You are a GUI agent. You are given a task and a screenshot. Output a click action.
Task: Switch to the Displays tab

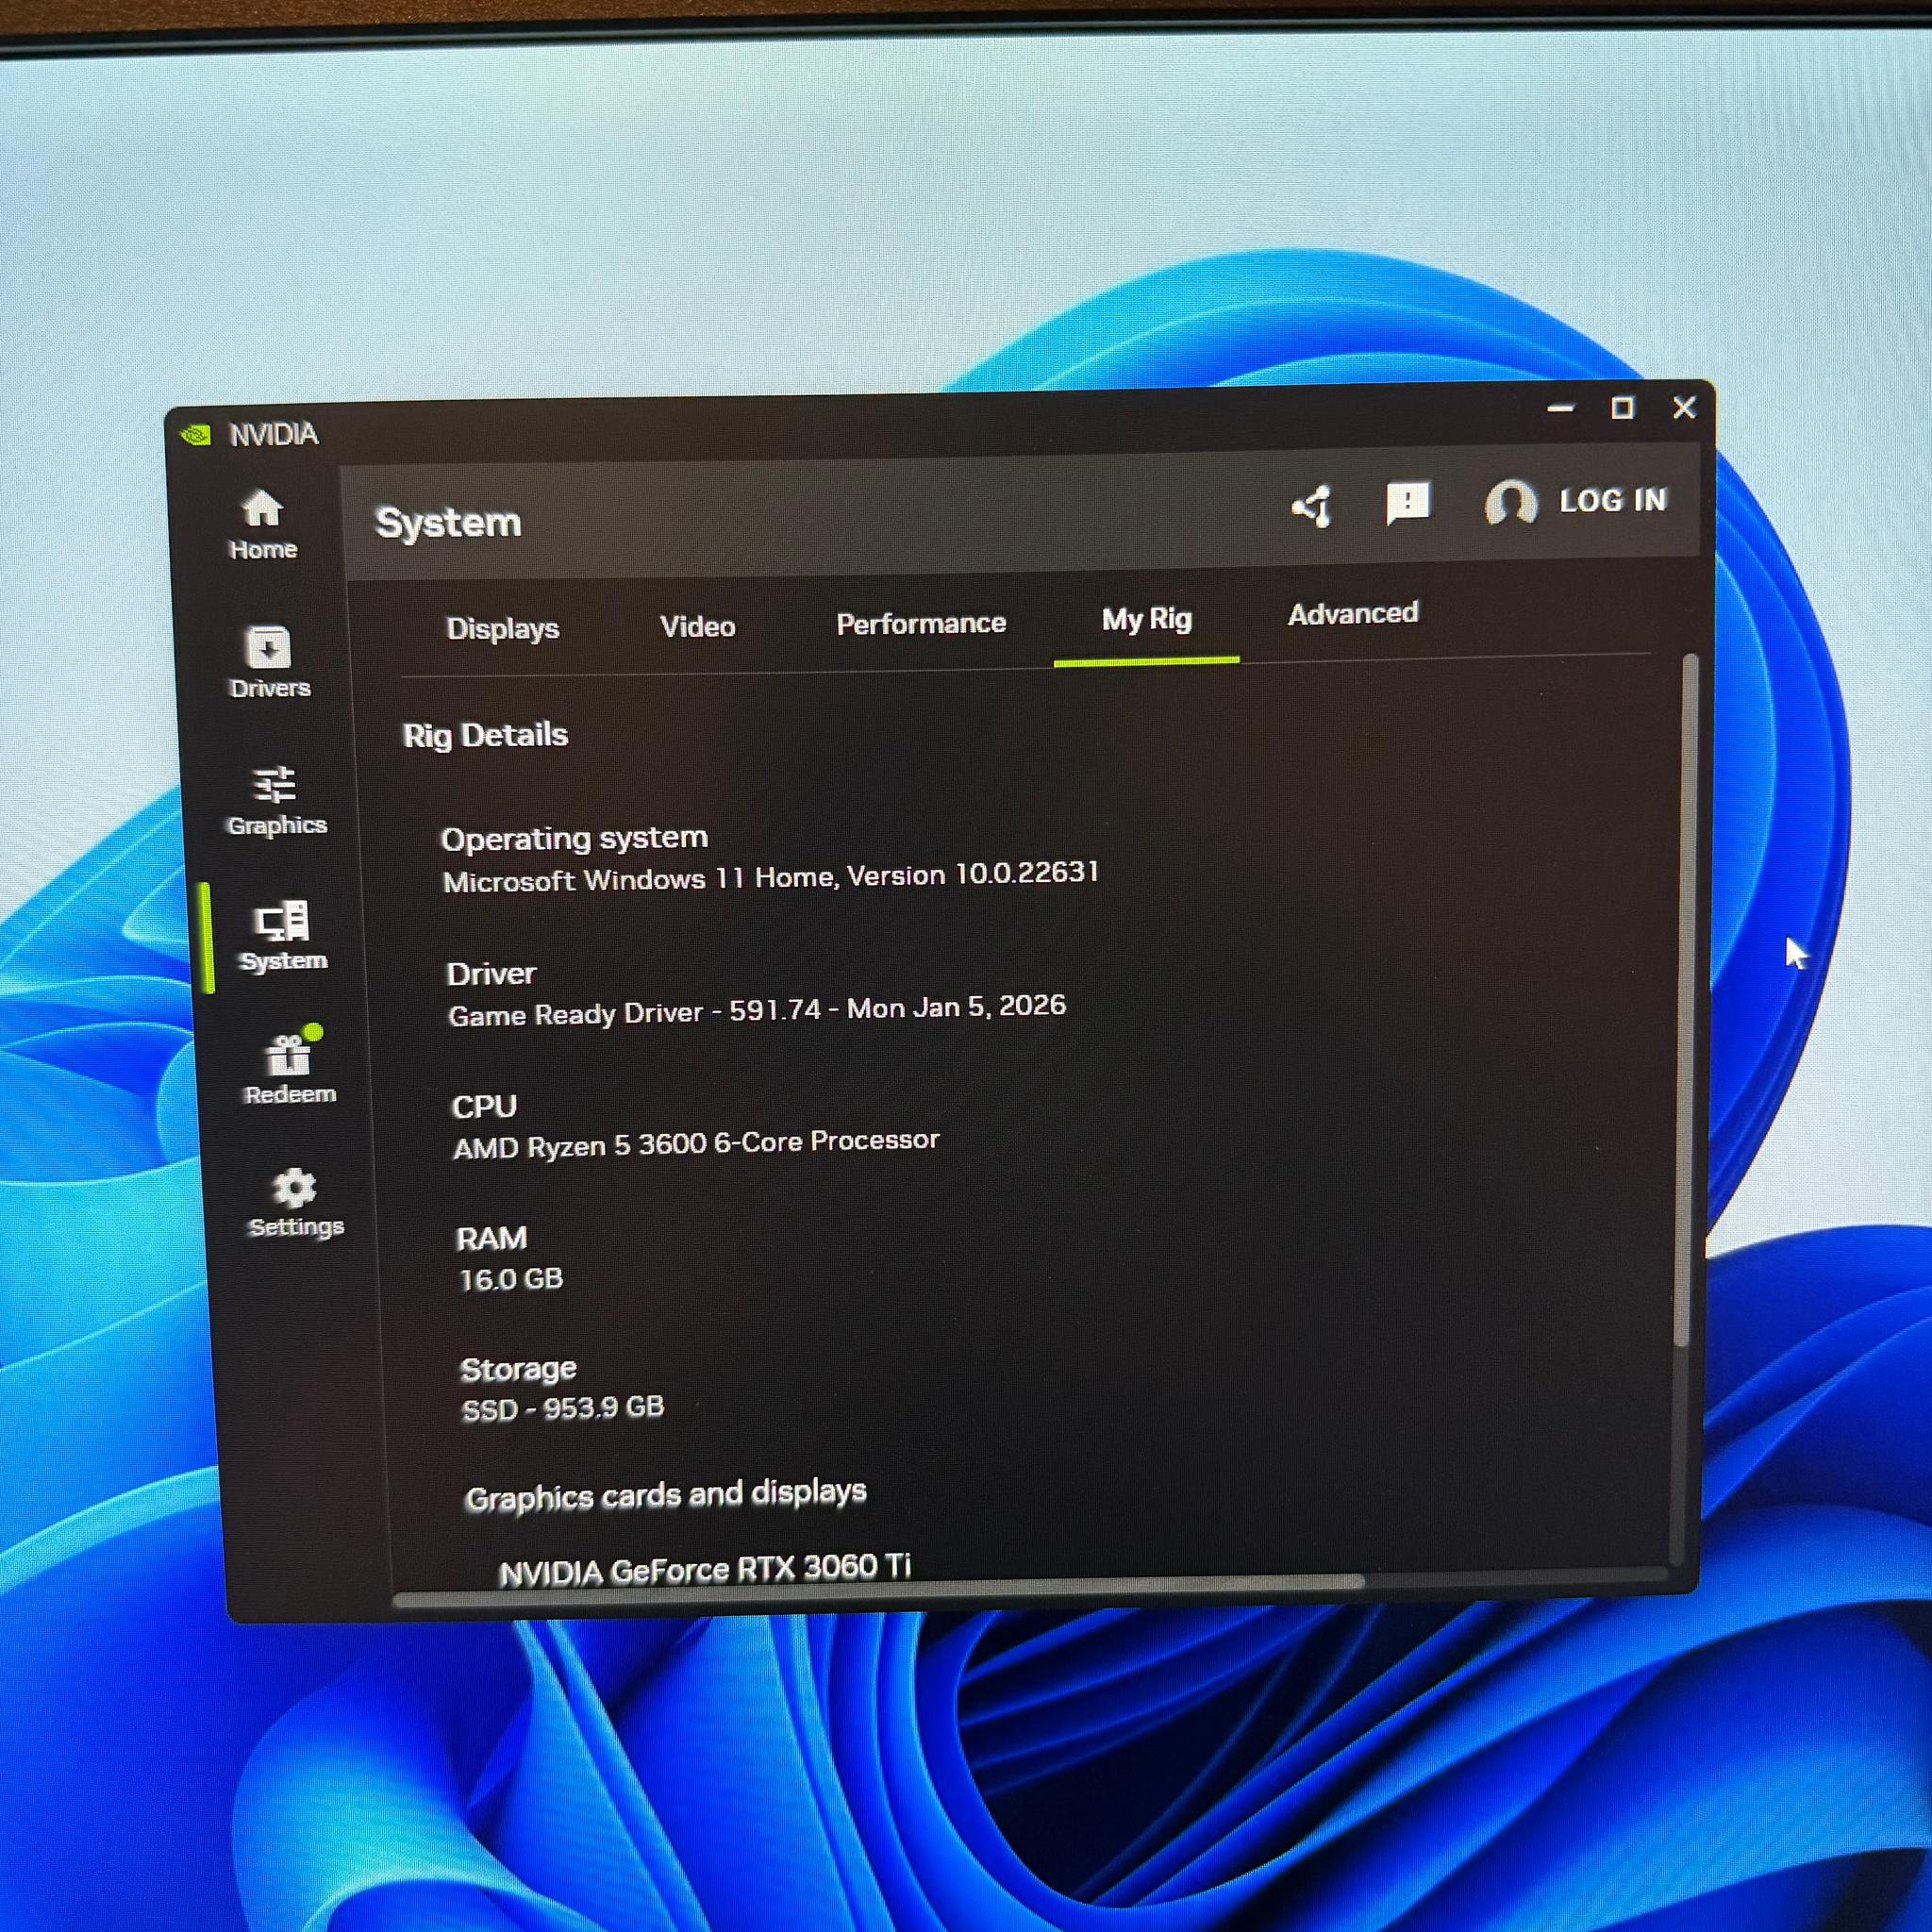pos(502,628)
